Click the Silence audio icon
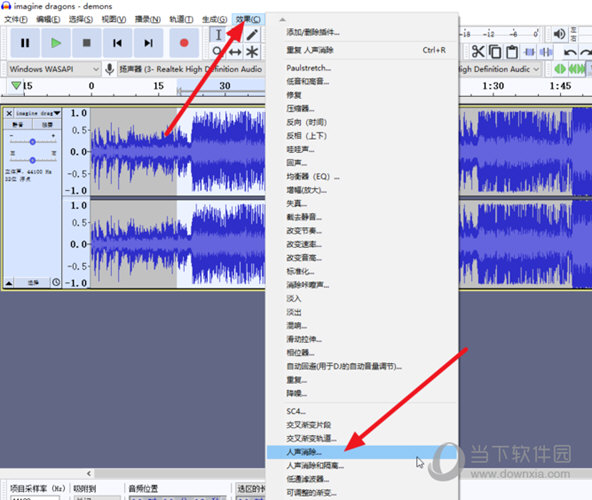The height and width of the screenshot is (500, 592). click(x=546, y=52)
